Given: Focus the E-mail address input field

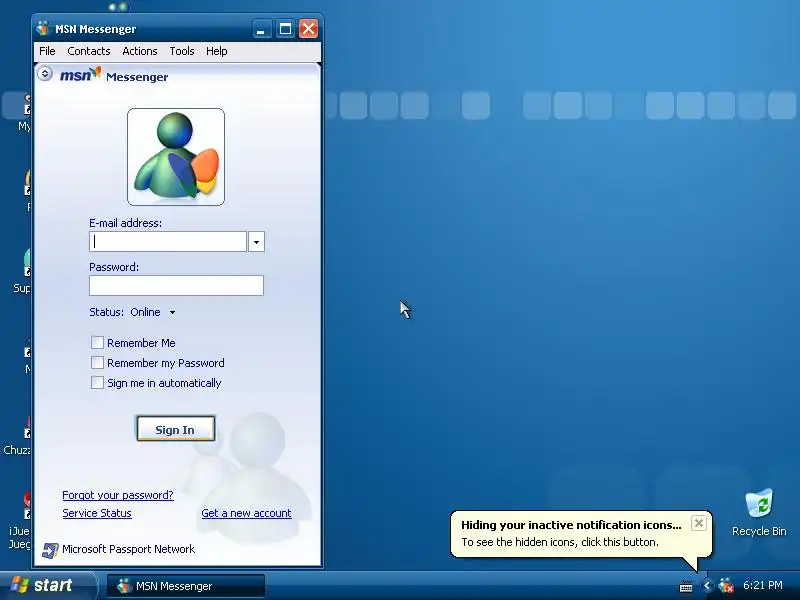Looking at the screenshot, I should (168, 241).
